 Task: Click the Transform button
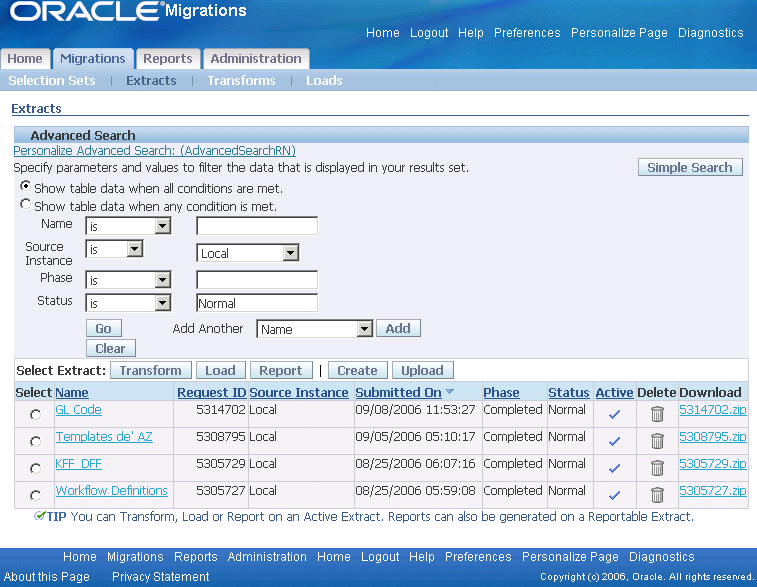[x=151, y=370]
